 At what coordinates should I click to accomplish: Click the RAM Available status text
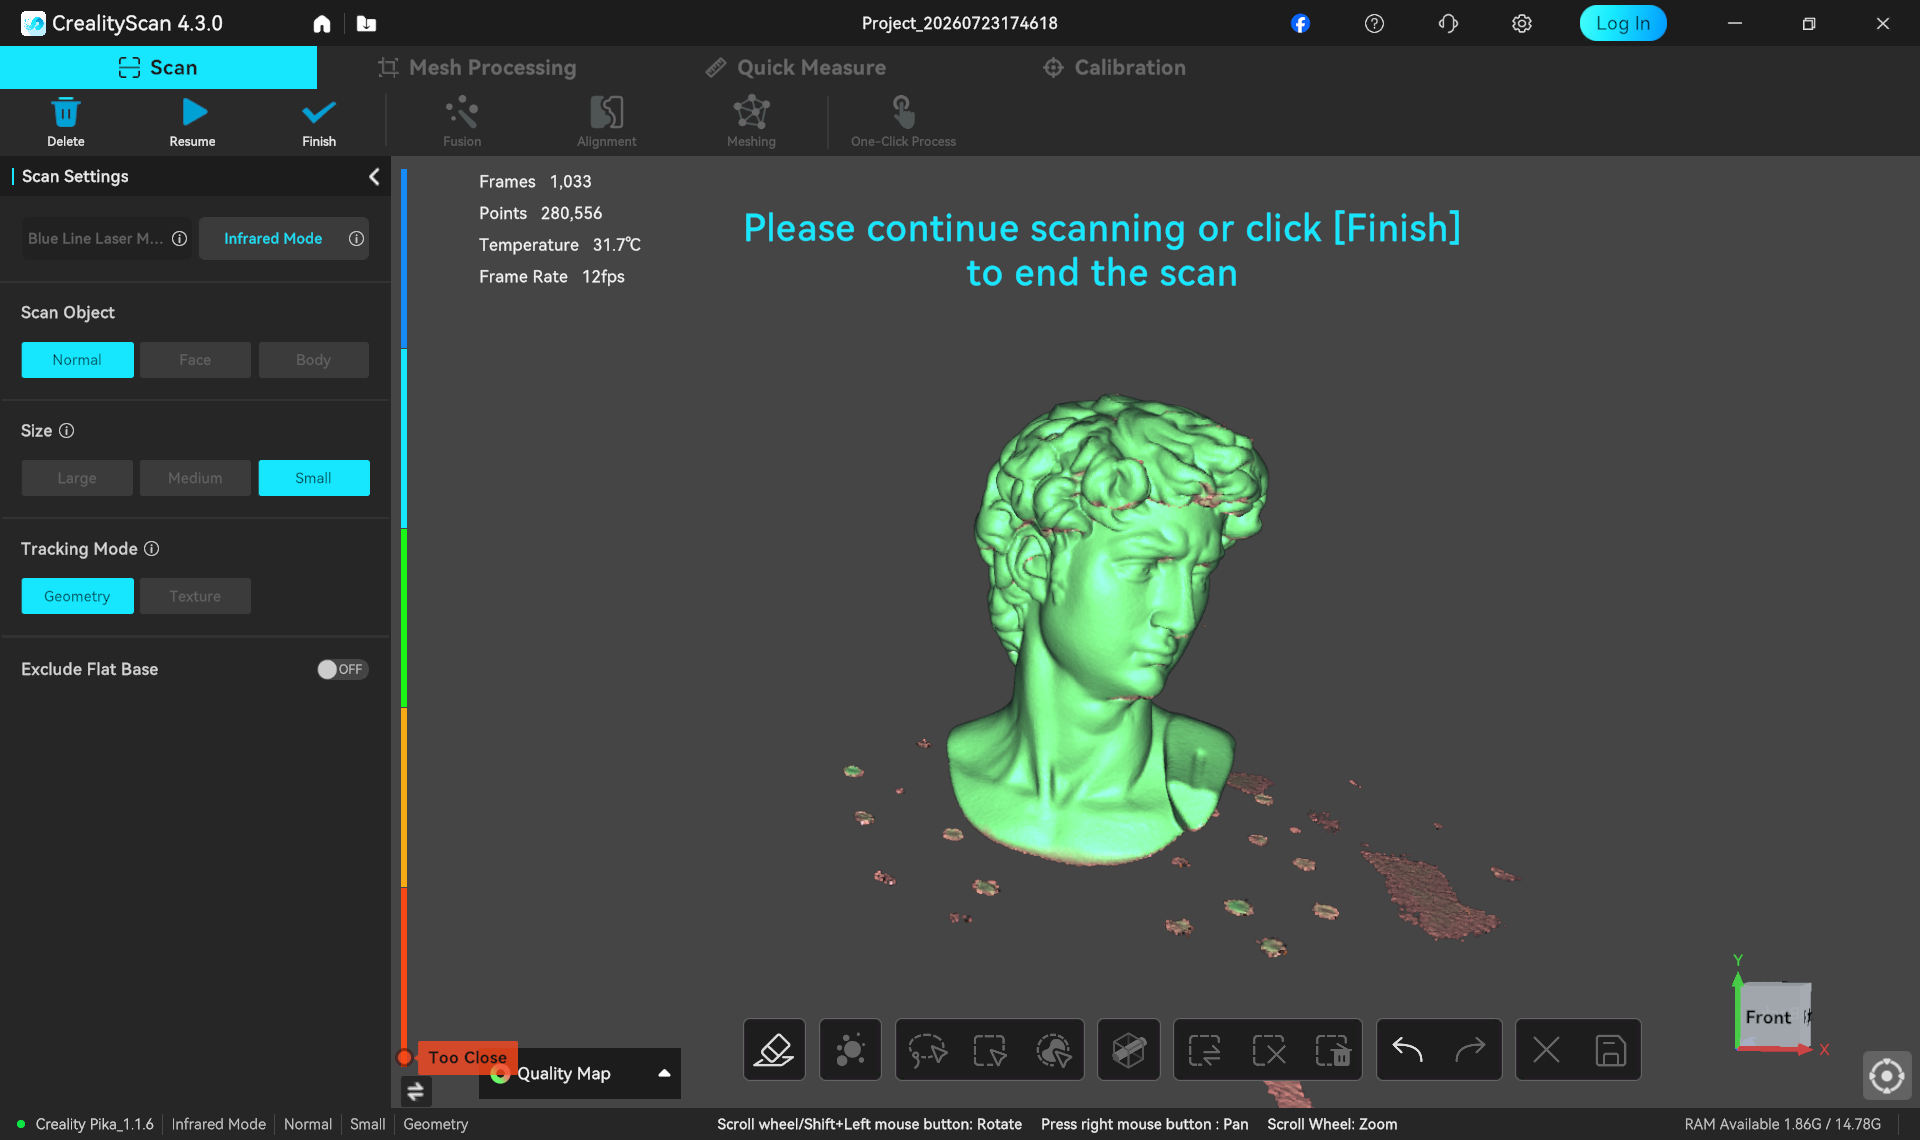1782,1124
